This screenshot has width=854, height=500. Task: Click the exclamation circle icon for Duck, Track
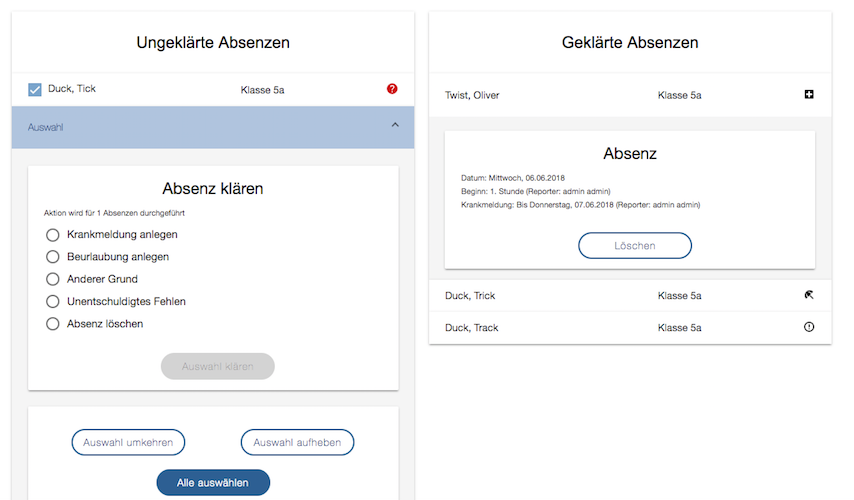[809, 328]
